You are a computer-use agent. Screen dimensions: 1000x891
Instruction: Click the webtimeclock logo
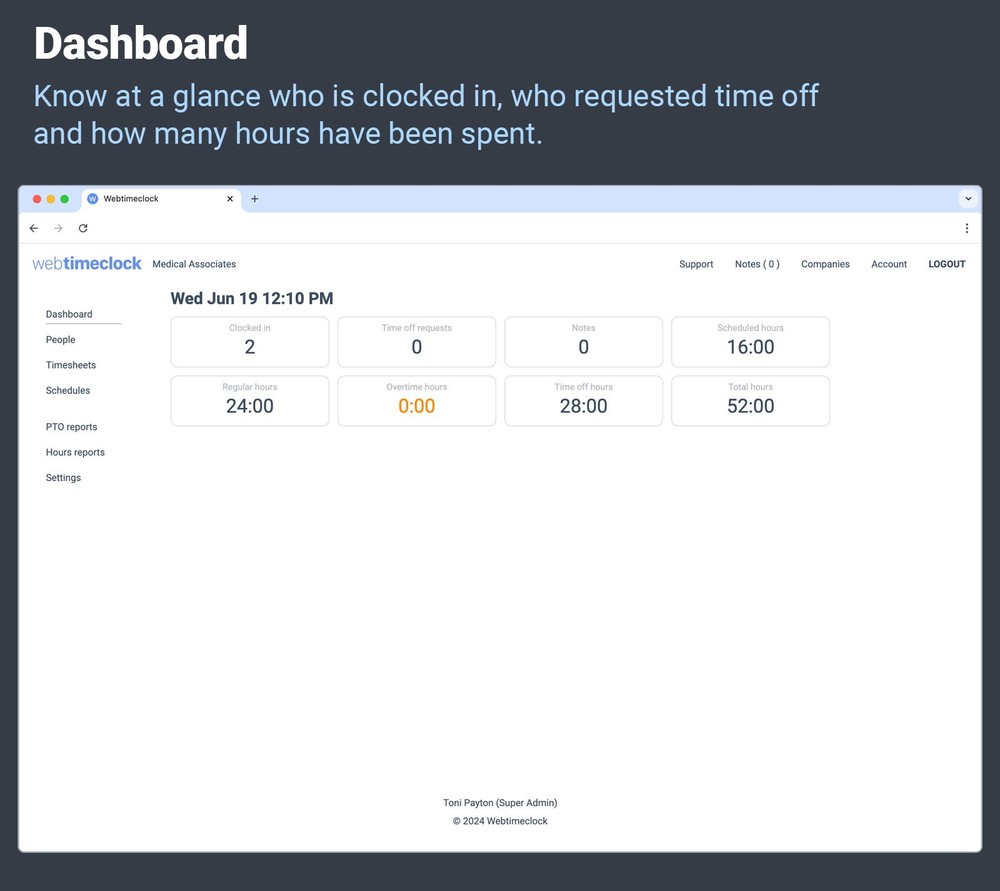point(86,263)
